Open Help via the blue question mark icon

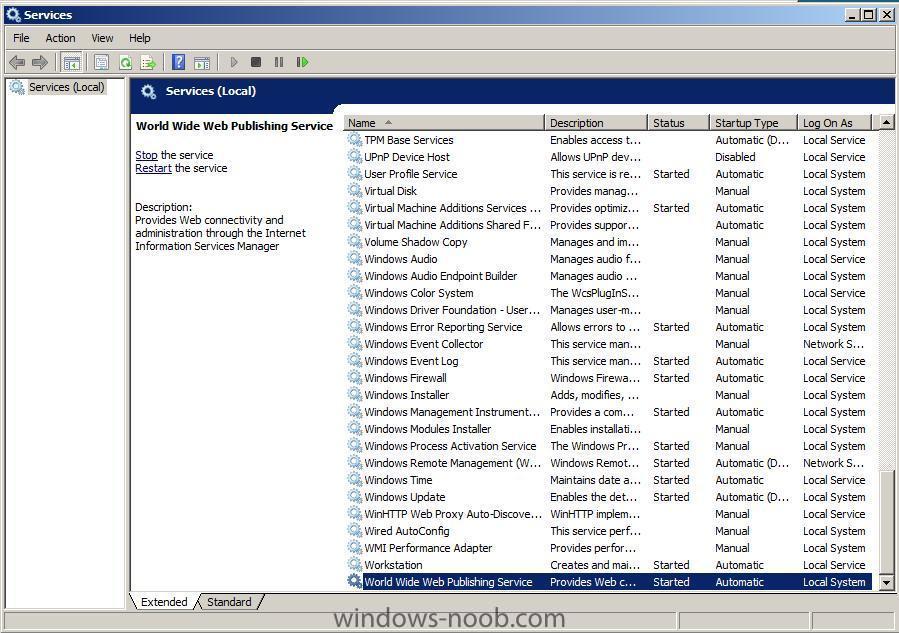click(x=179, y=62)
